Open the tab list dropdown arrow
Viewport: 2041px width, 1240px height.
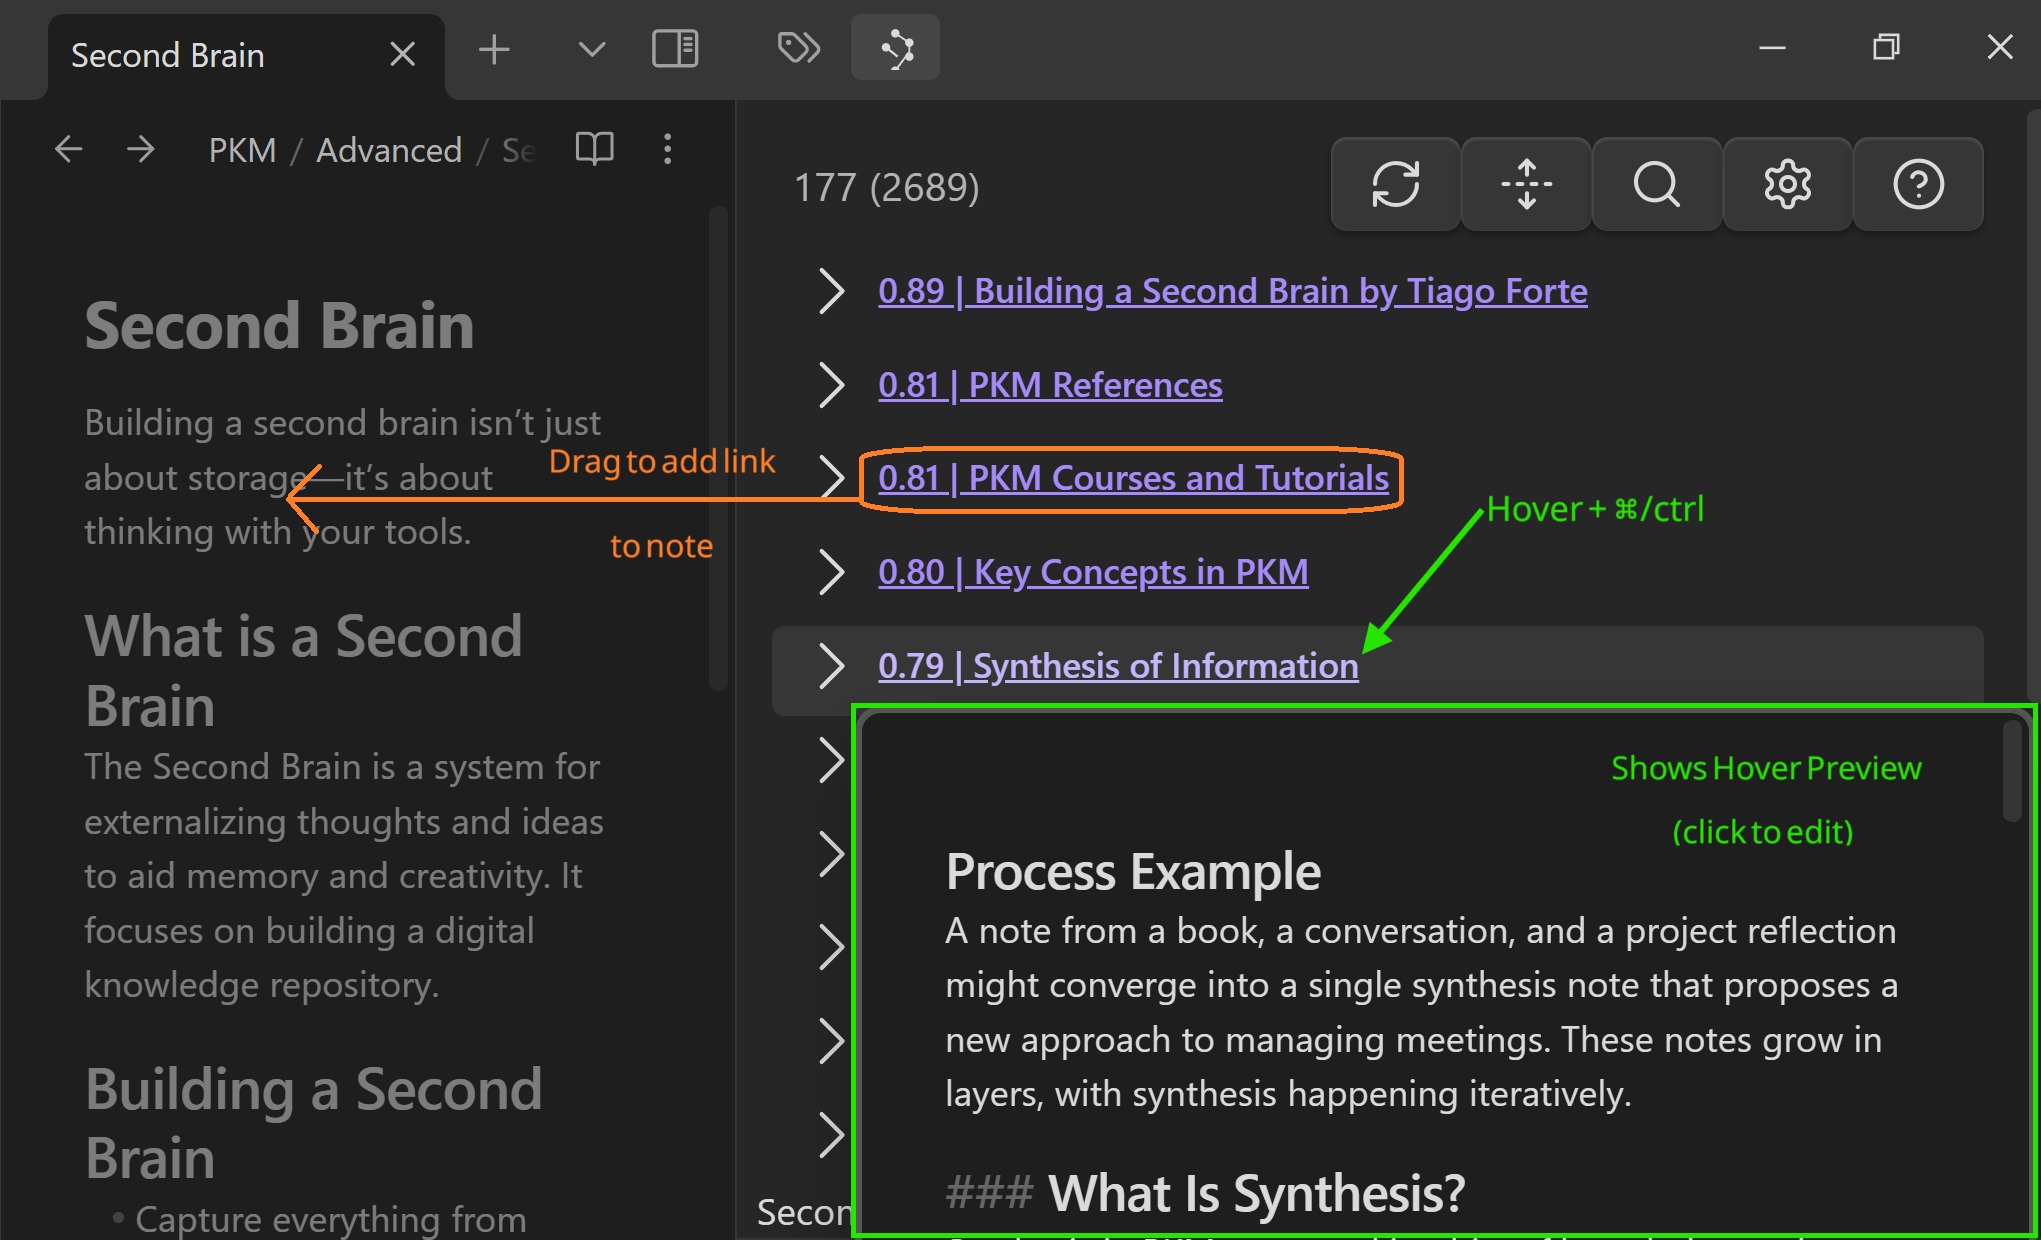(592, 48)
